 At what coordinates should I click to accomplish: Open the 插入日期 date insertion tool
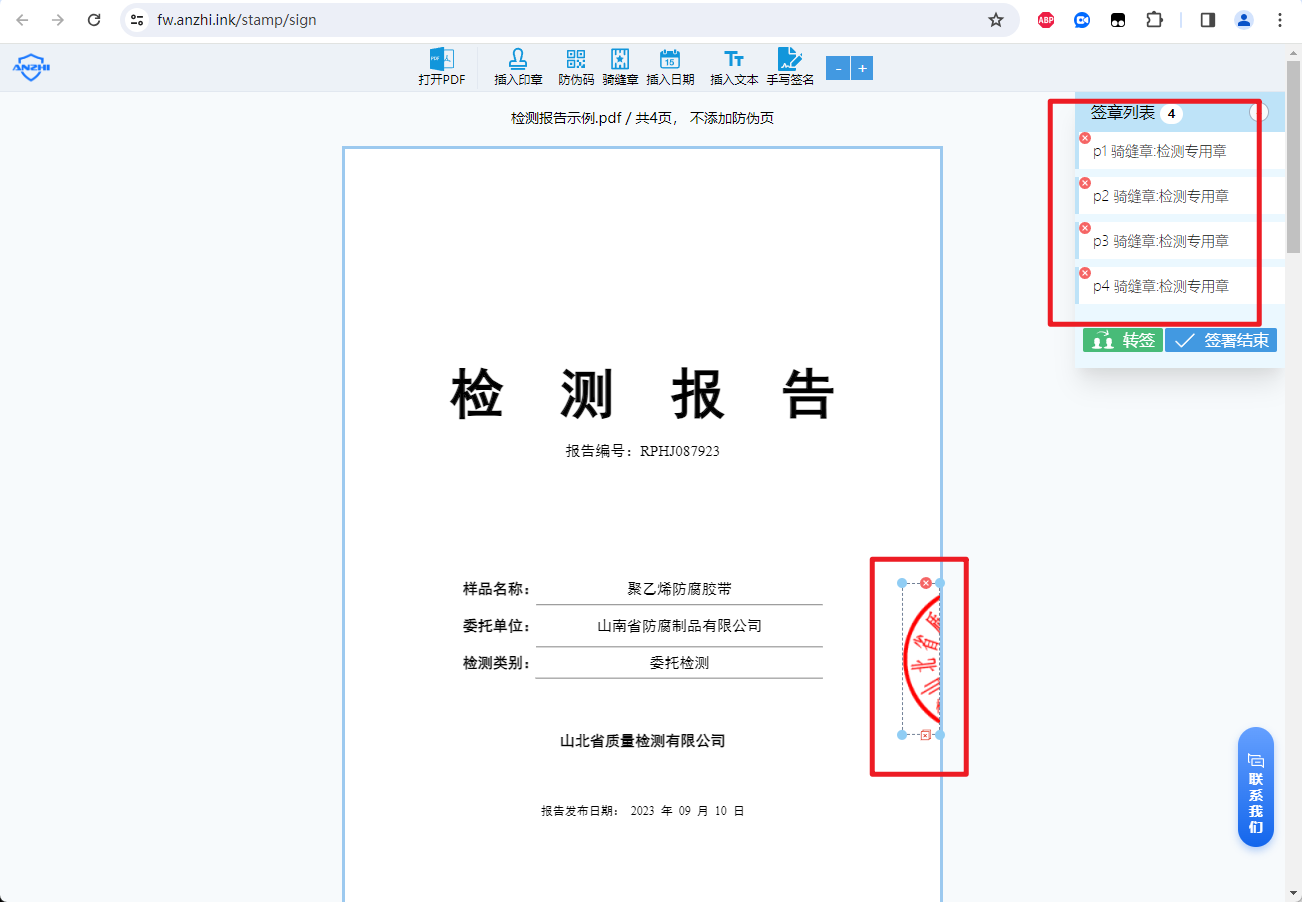pos(669,67)
